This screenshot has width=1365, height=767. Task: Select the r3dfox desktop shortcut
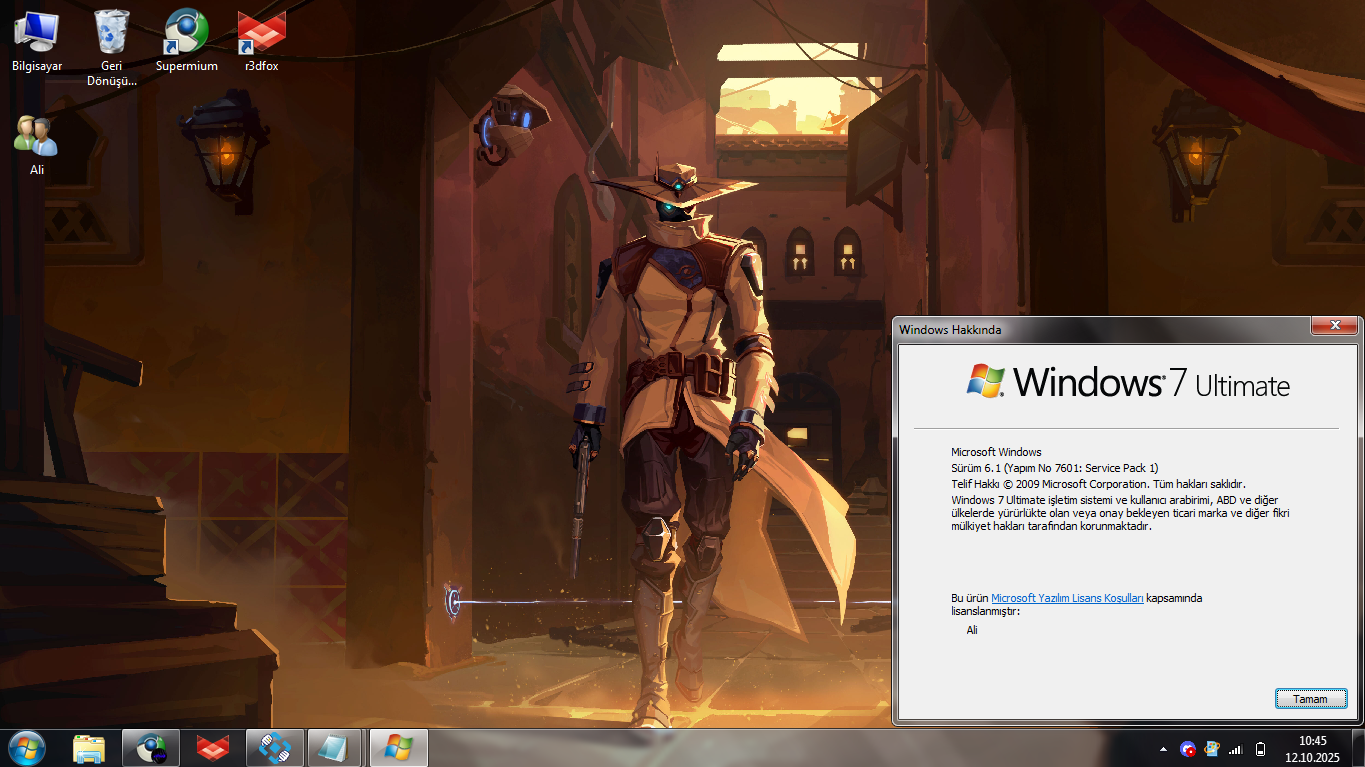click(261, 42)
